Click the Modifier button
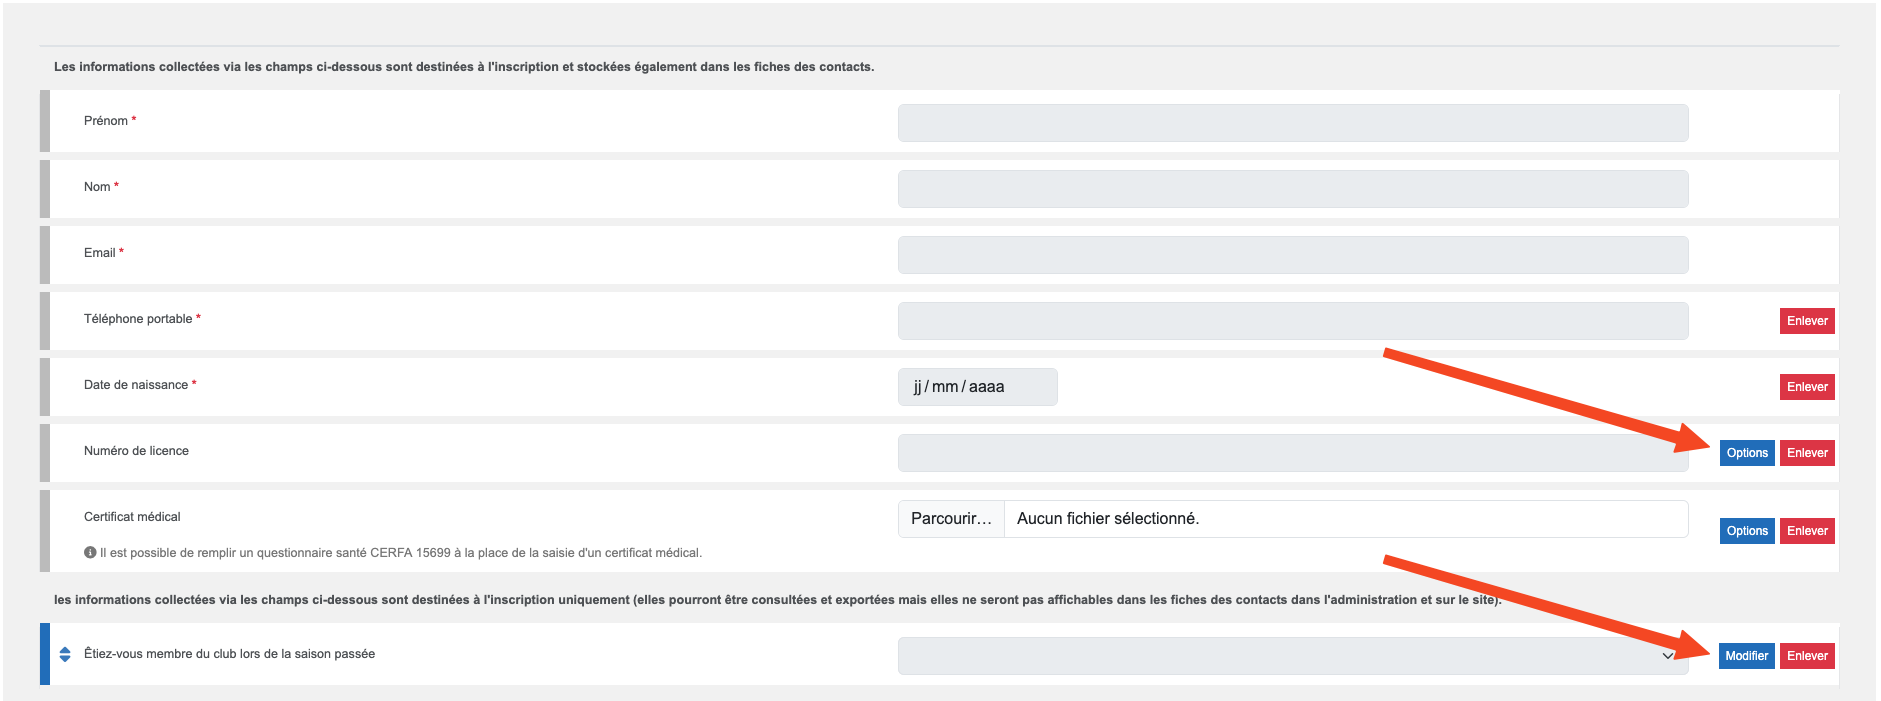This screenshot has height=701, width=1881. click(1747, 656)
